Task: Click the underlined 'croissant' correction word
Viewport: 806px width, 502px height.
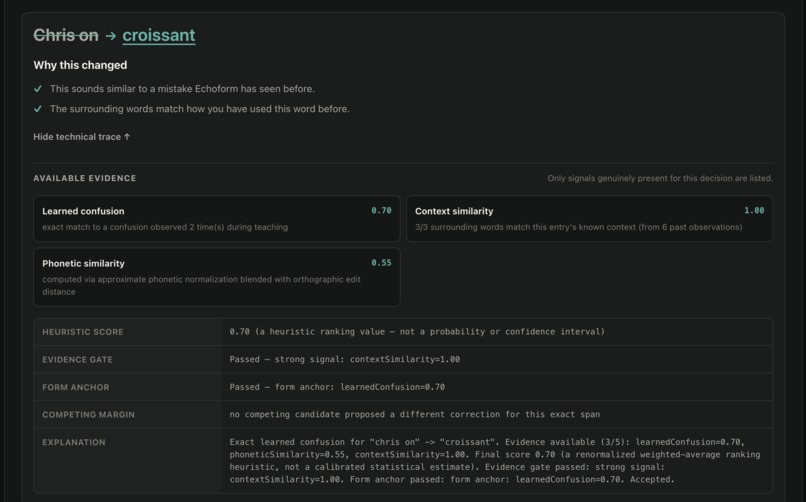Action: click(159, 35)
